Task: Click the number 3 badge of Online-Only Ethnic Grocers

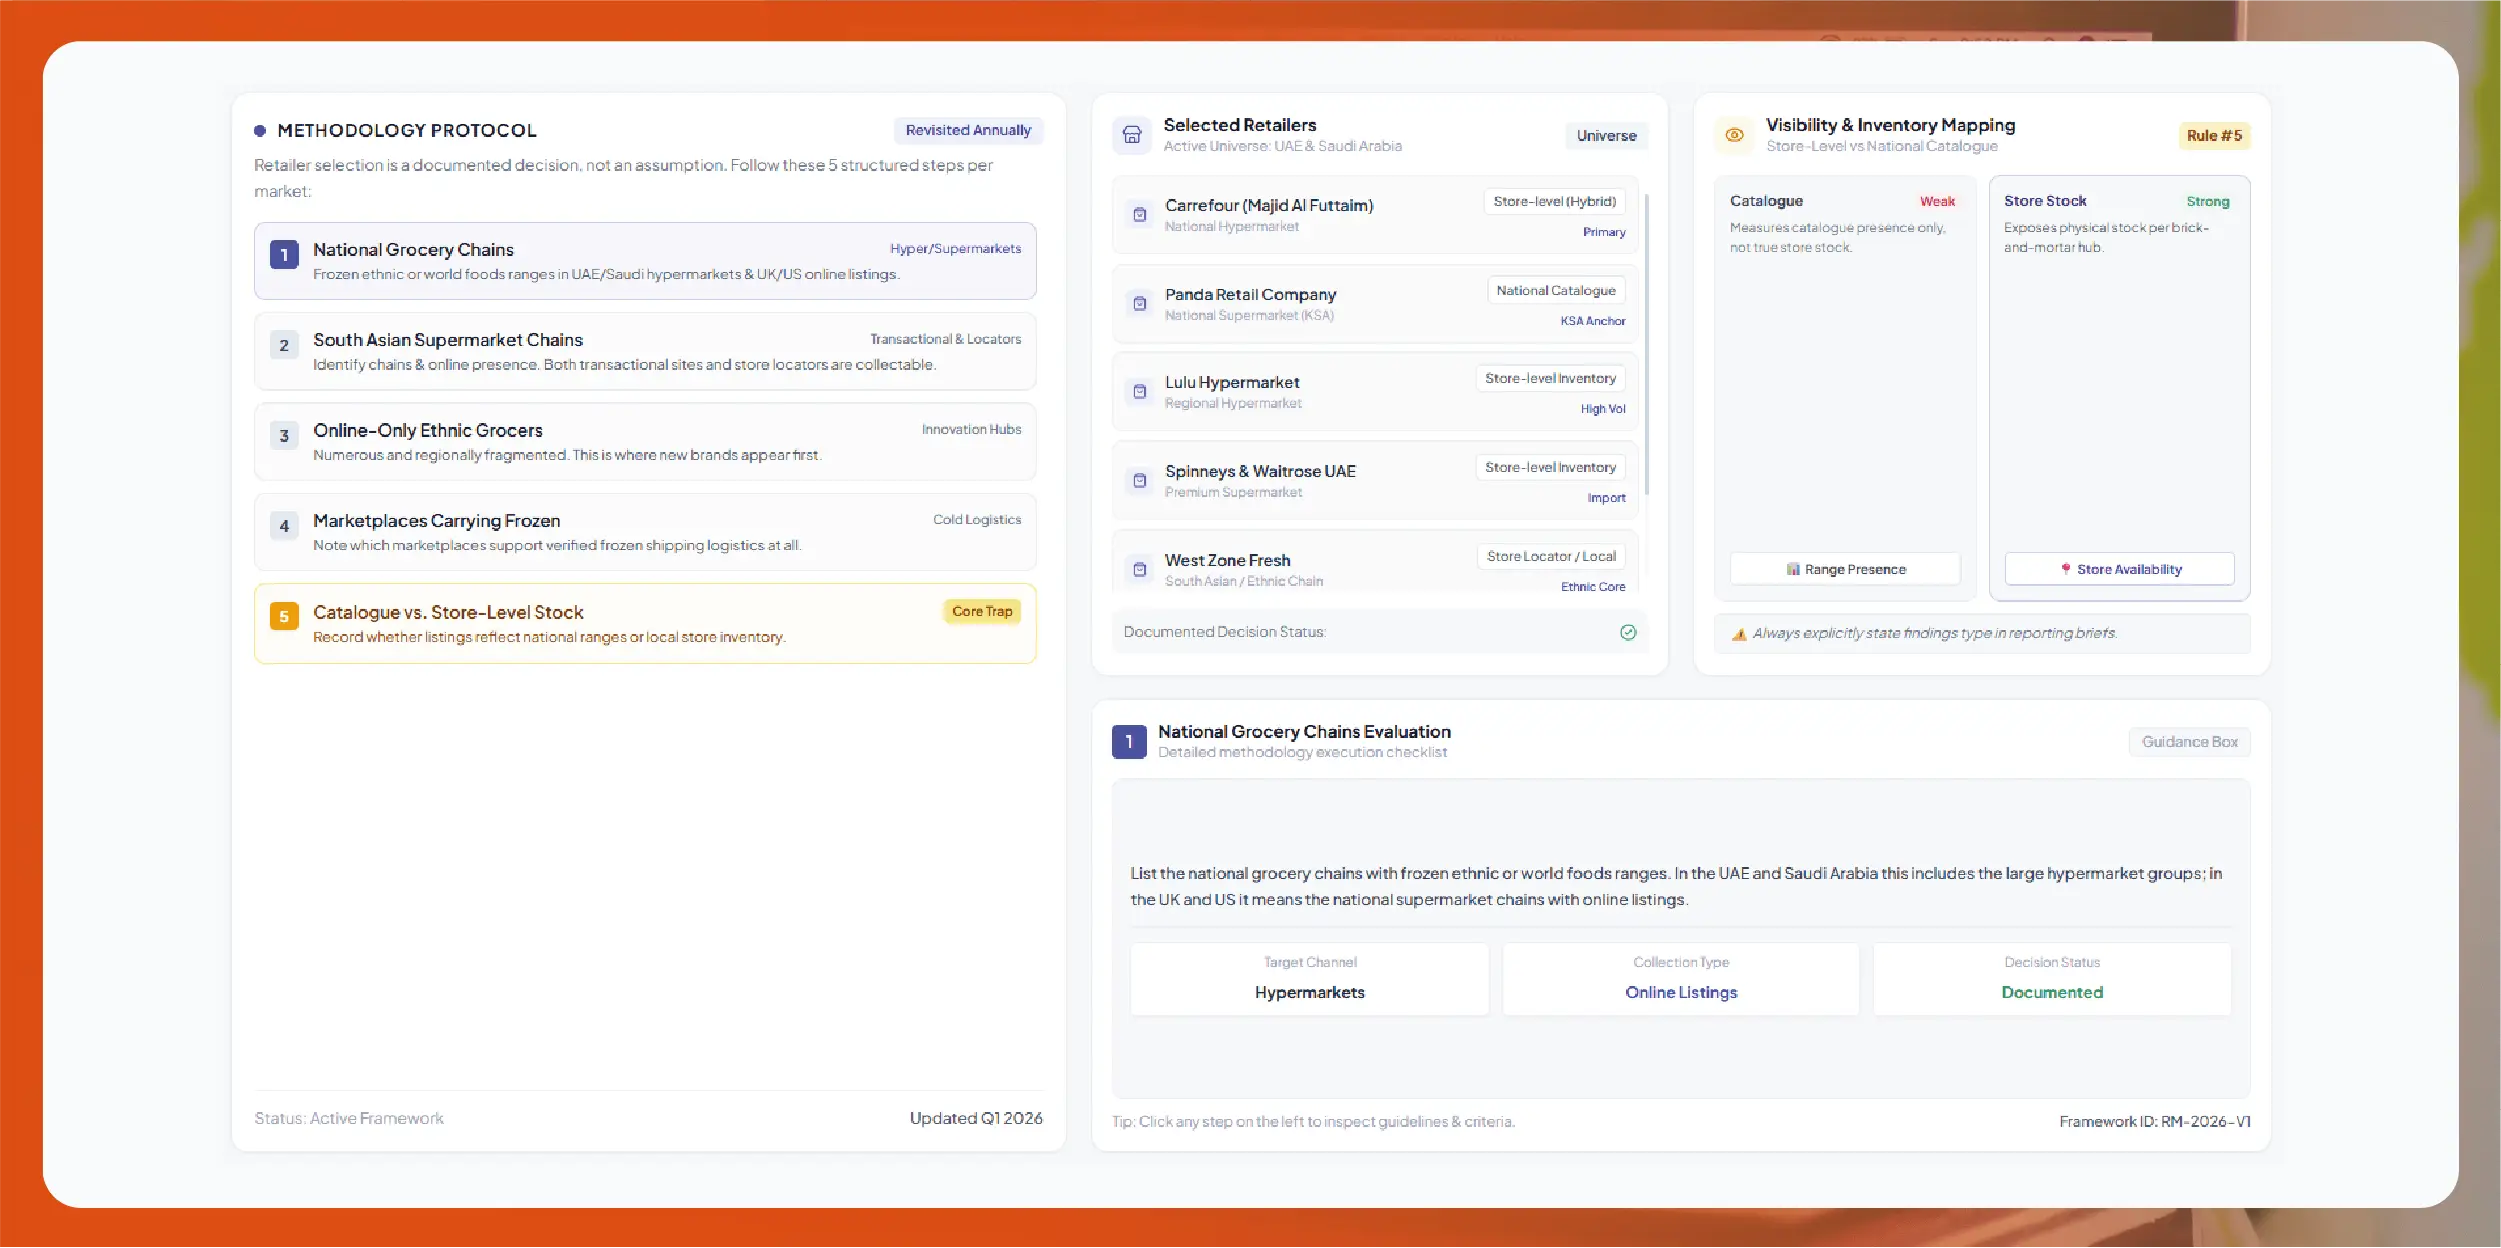Action: point(284,436)
